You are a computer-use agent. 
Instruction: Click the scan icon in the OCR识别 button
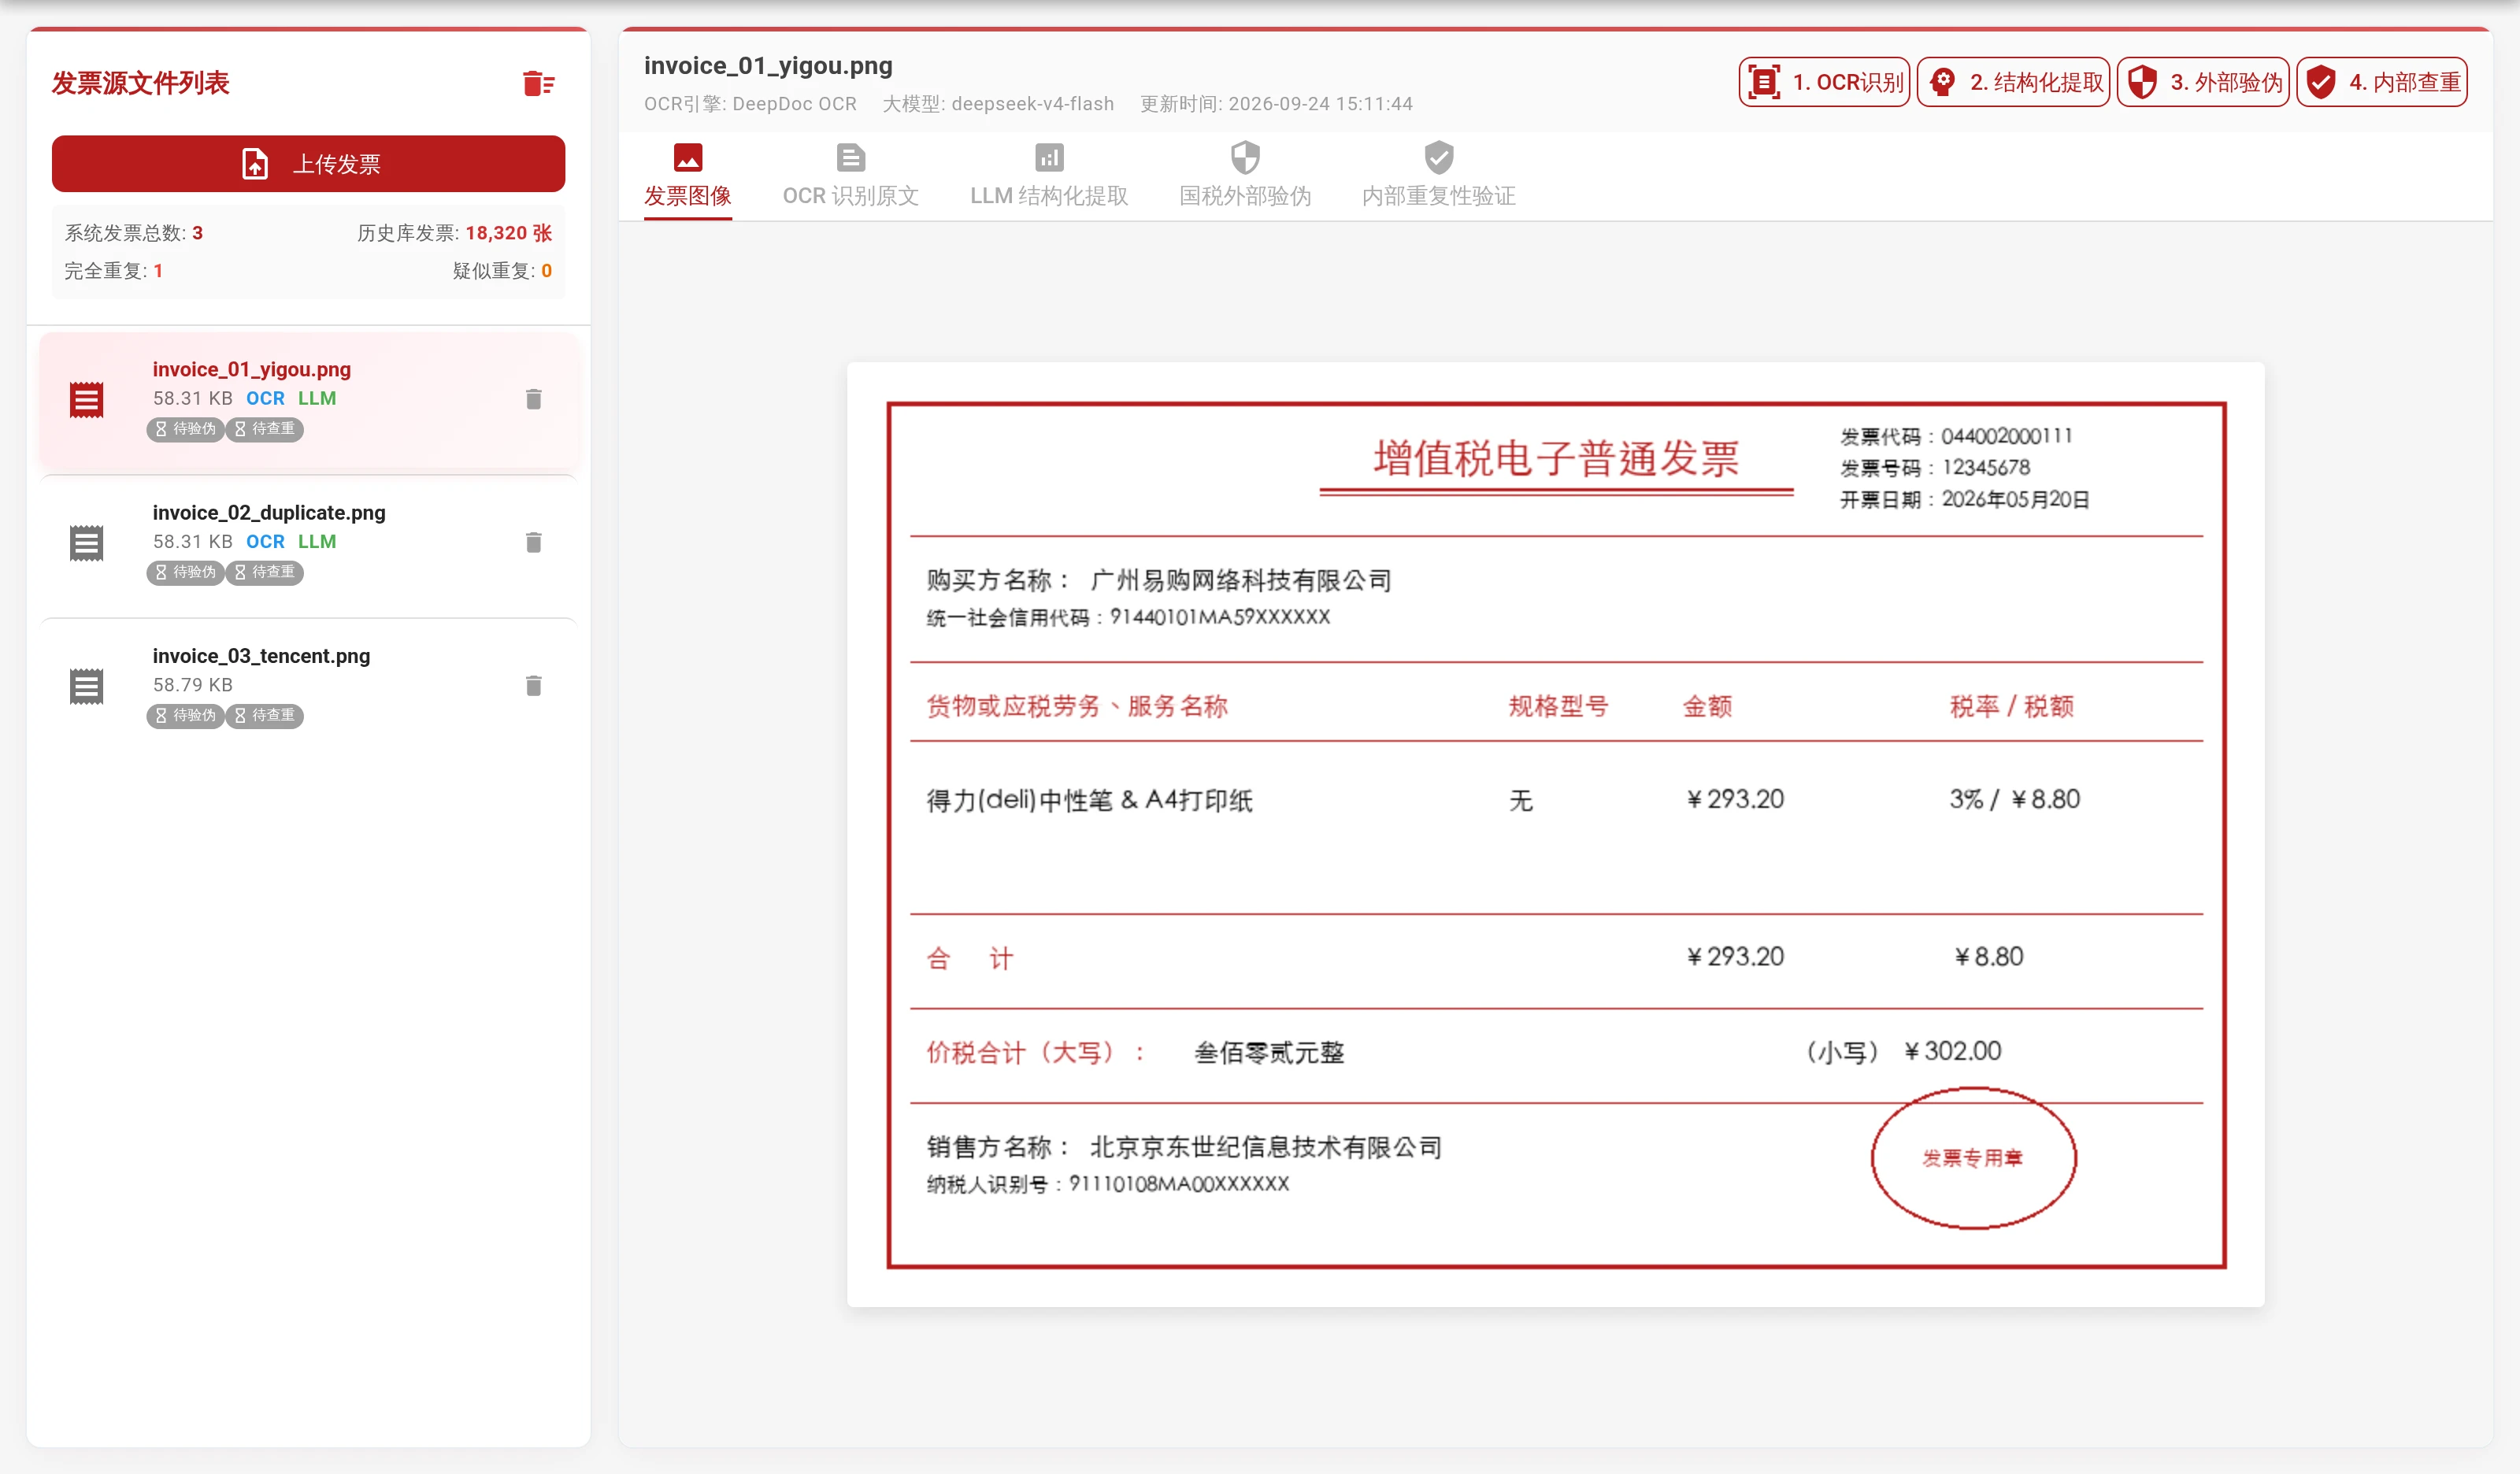tap(1765, 82)
